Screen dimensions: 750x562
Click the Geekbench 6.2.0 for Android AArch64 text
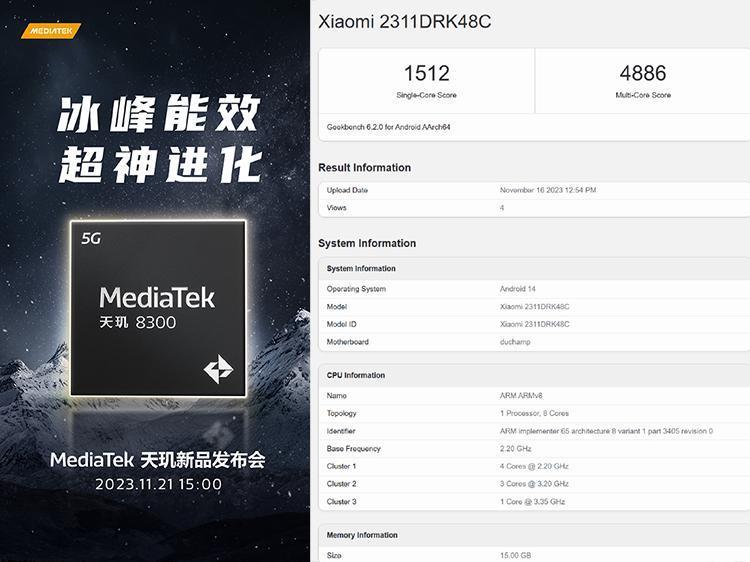click(388, 127)
